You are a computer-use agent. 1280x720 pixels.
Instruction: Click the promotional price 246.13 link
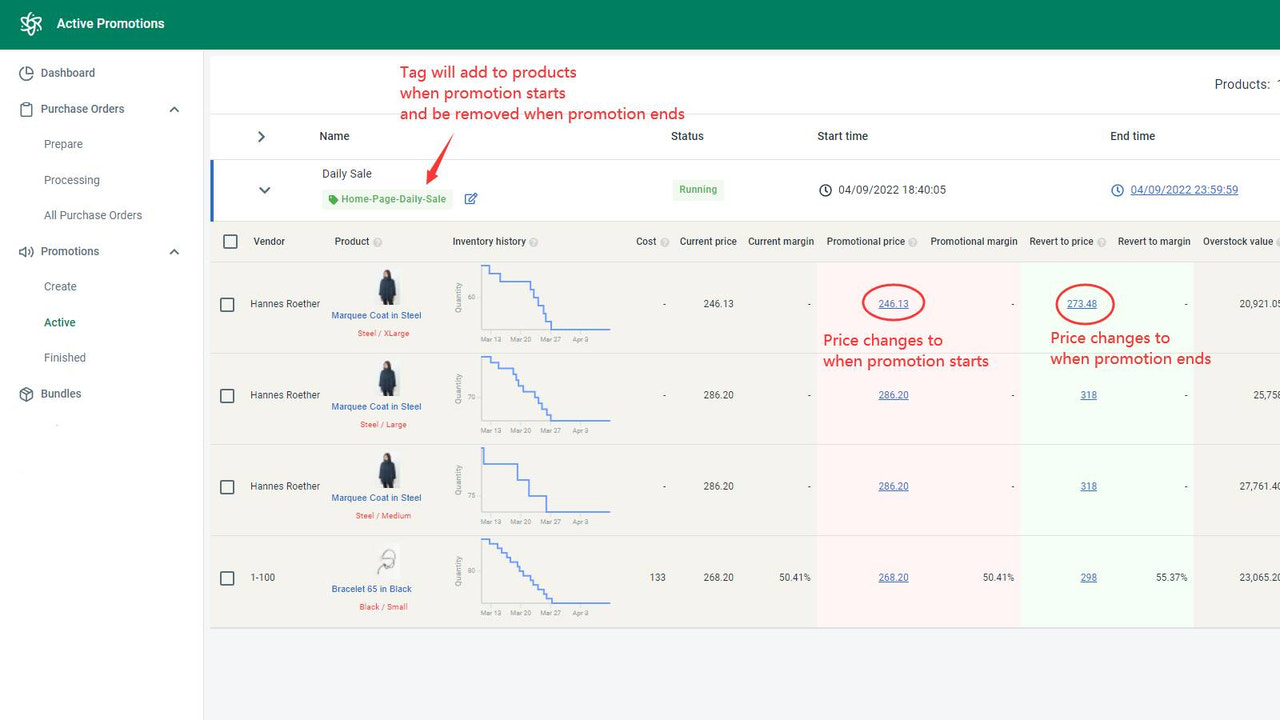point(892,303)
